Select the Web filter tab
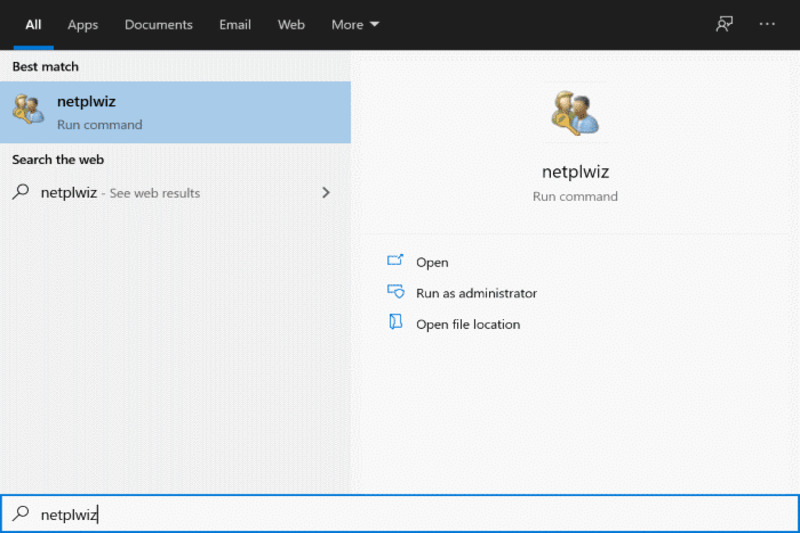The width and height of the screenshot is (800, 533). click(291, 25)
